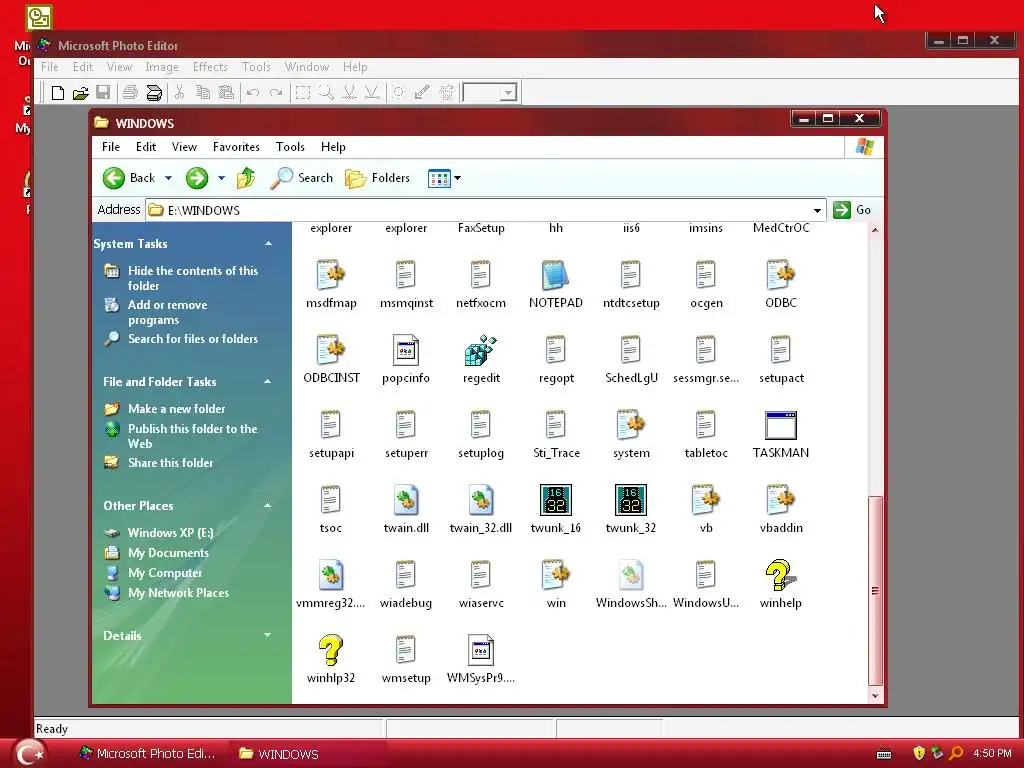
Task: Expand the Details panel
Action: pyautogui.click(x=268, y=635)
